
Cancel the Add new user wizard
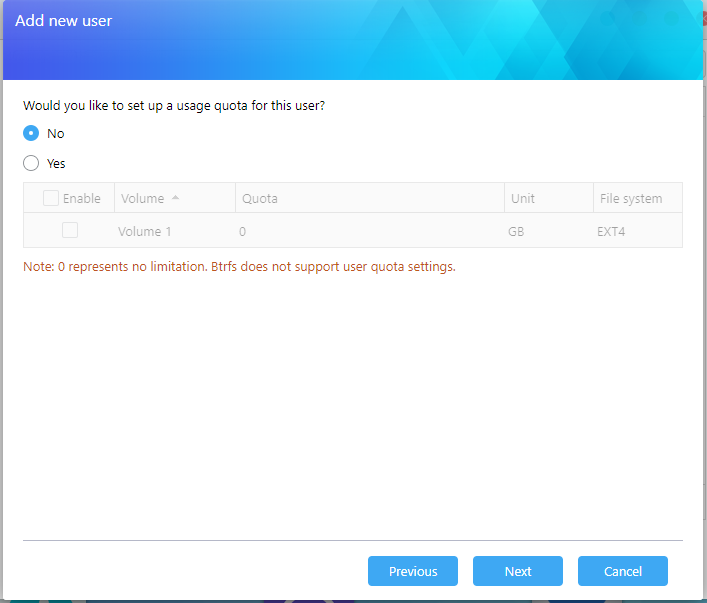click(x=623, y=571)
